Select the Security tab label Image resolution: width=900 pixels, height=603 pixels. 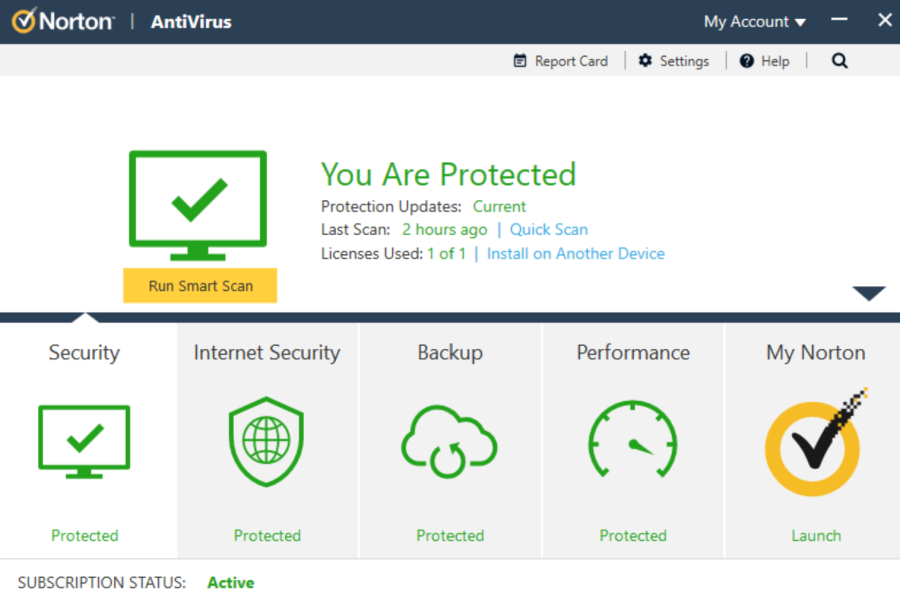84,353
